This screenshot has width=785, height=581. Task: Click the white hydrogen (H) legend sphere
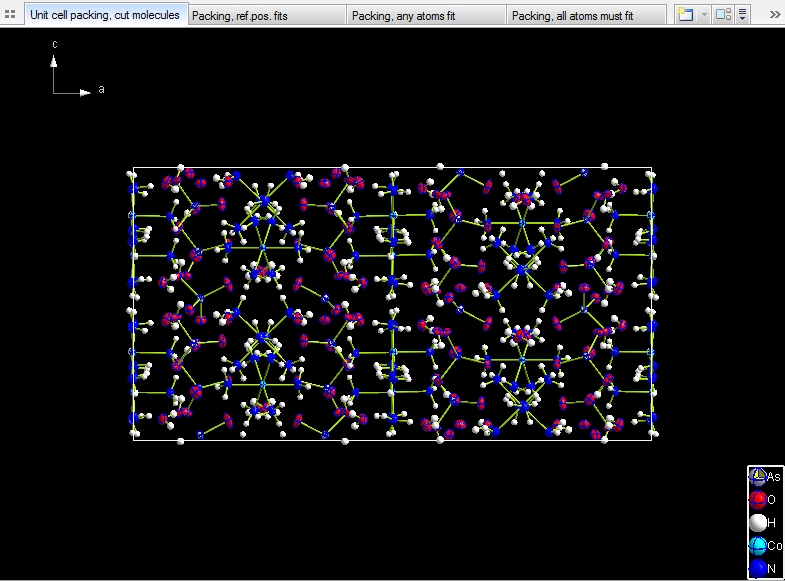tap(758, 523)
